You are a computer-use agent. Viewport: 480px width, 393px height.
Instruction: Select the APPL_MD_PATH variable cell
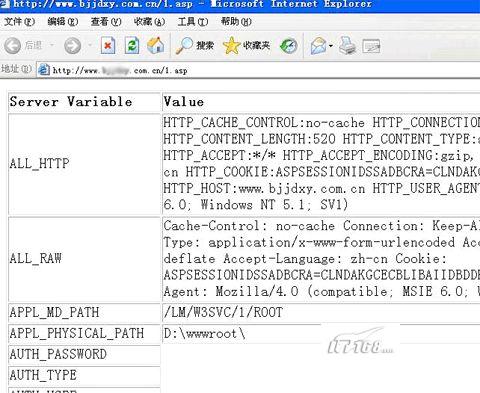point(84,312)
